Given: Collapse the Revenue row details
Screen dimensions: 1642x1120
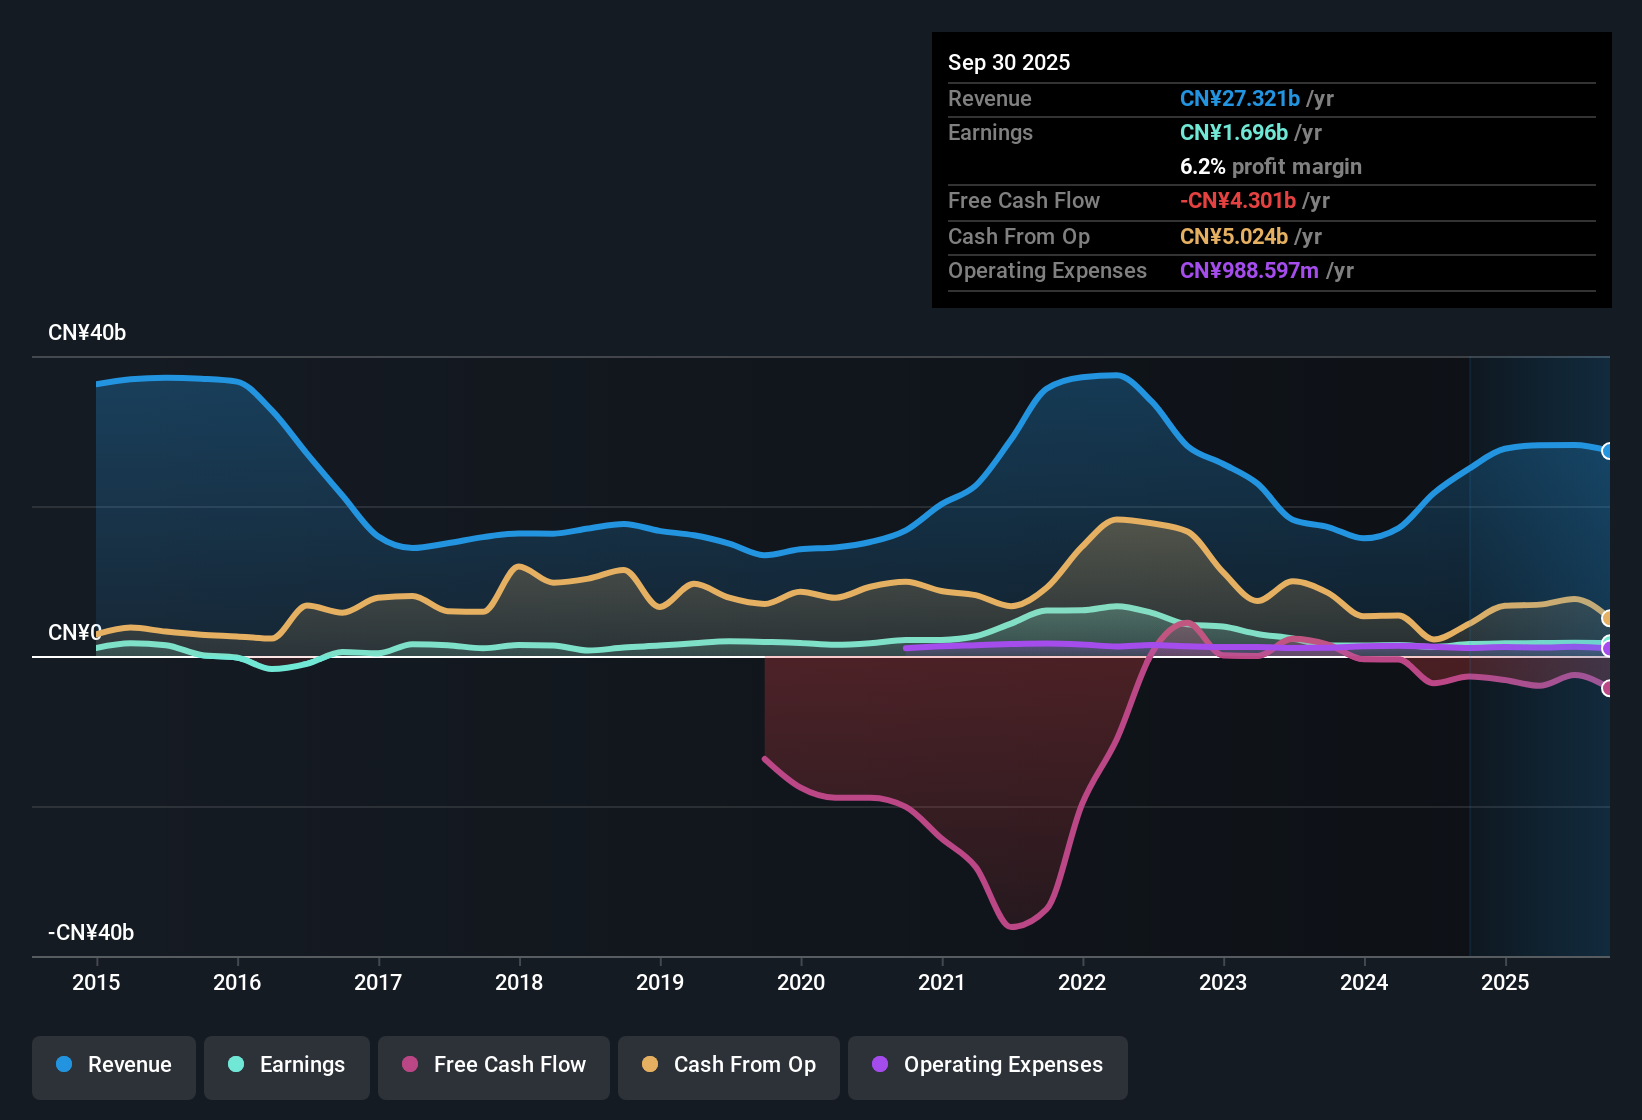Looking at the screenshot, I should click(990, 98).
